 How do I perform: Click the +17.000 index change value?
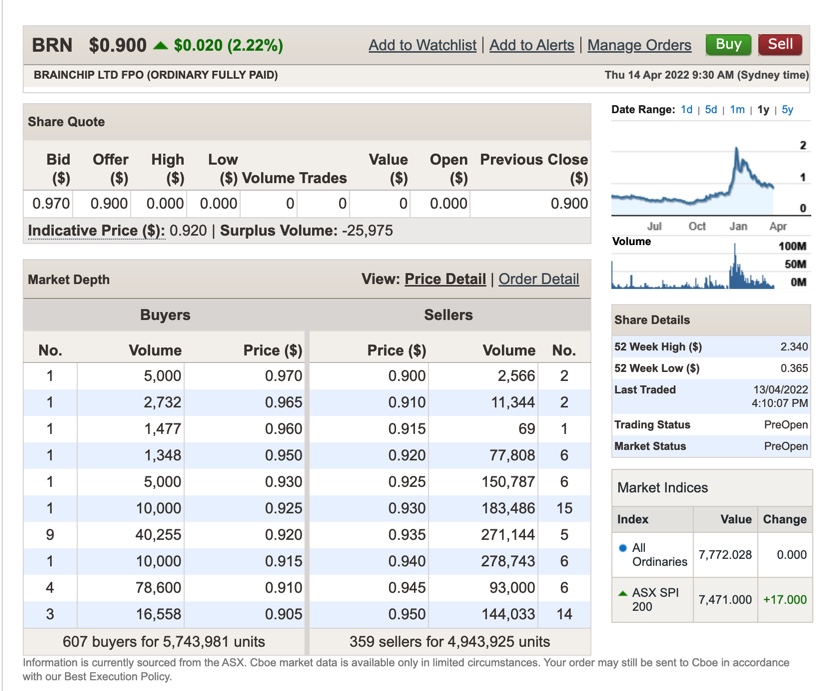[x=785, y=599]
